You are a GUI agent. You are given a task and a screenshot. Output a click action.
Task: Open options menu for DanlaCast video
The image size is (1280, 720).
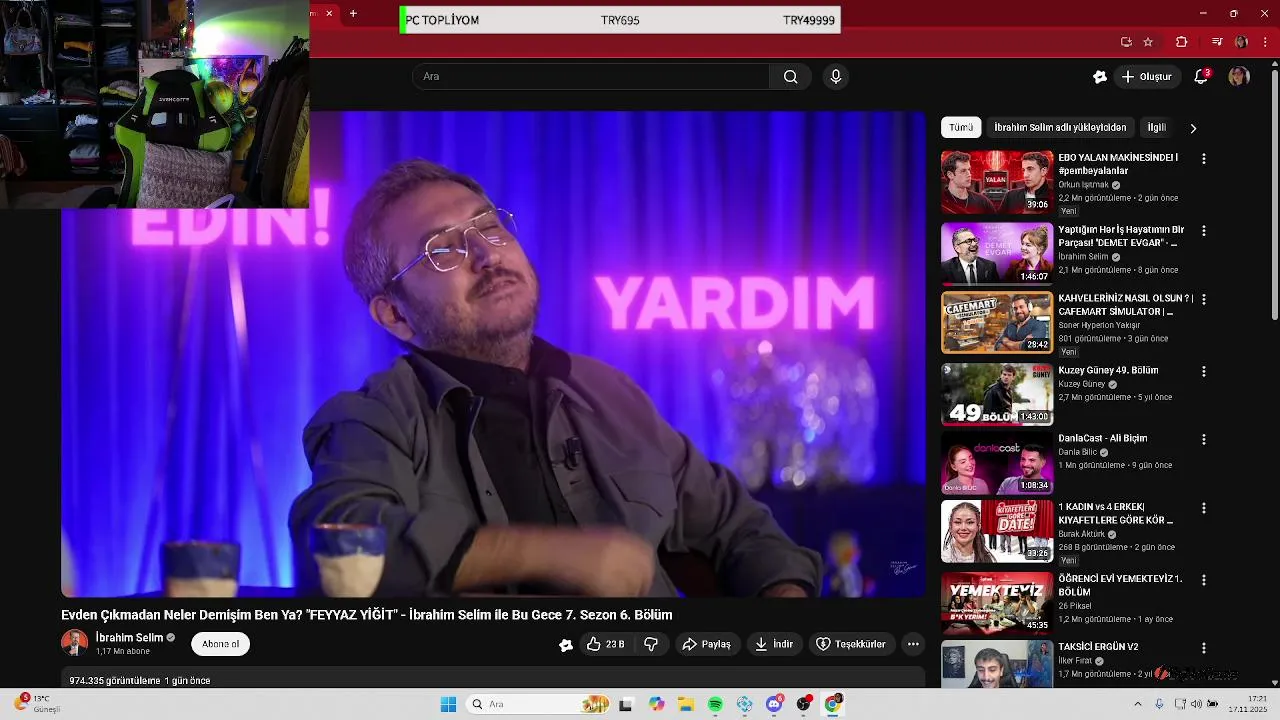[x=1204, y=439]
